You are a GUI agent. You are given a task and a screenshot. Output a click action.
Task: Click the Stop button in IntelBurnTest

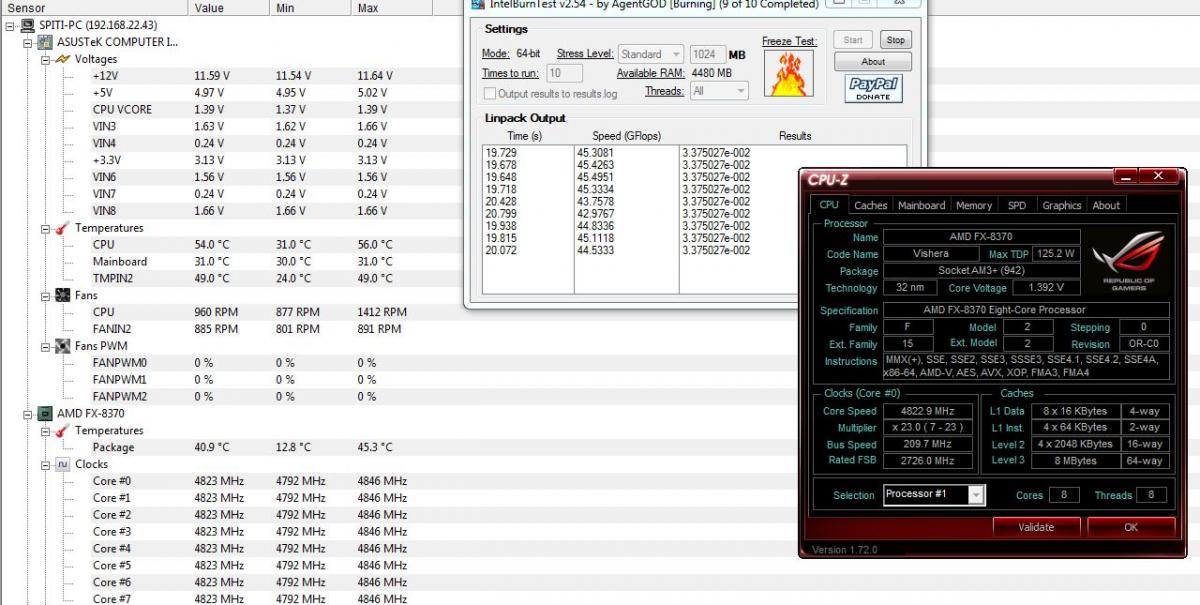[x=895, y=40]
